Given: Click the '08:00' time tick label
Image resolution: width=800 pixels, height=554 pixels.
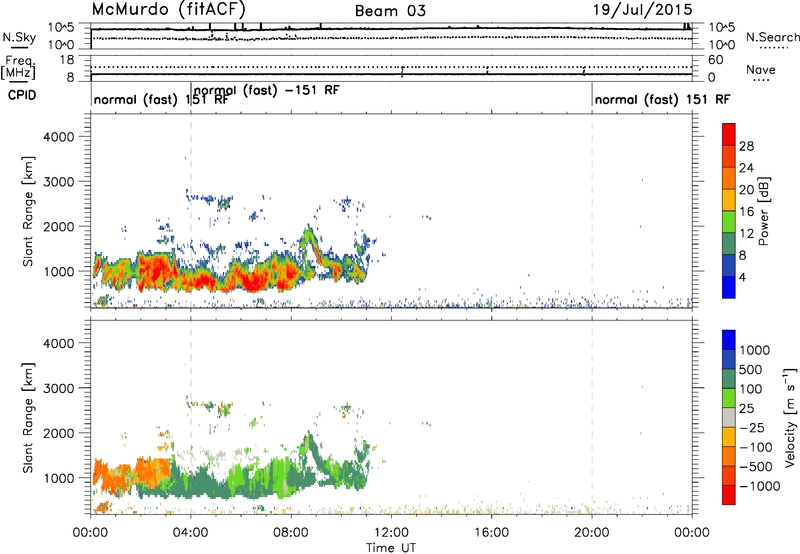Looking at the screenshot, I should [291, 533].
